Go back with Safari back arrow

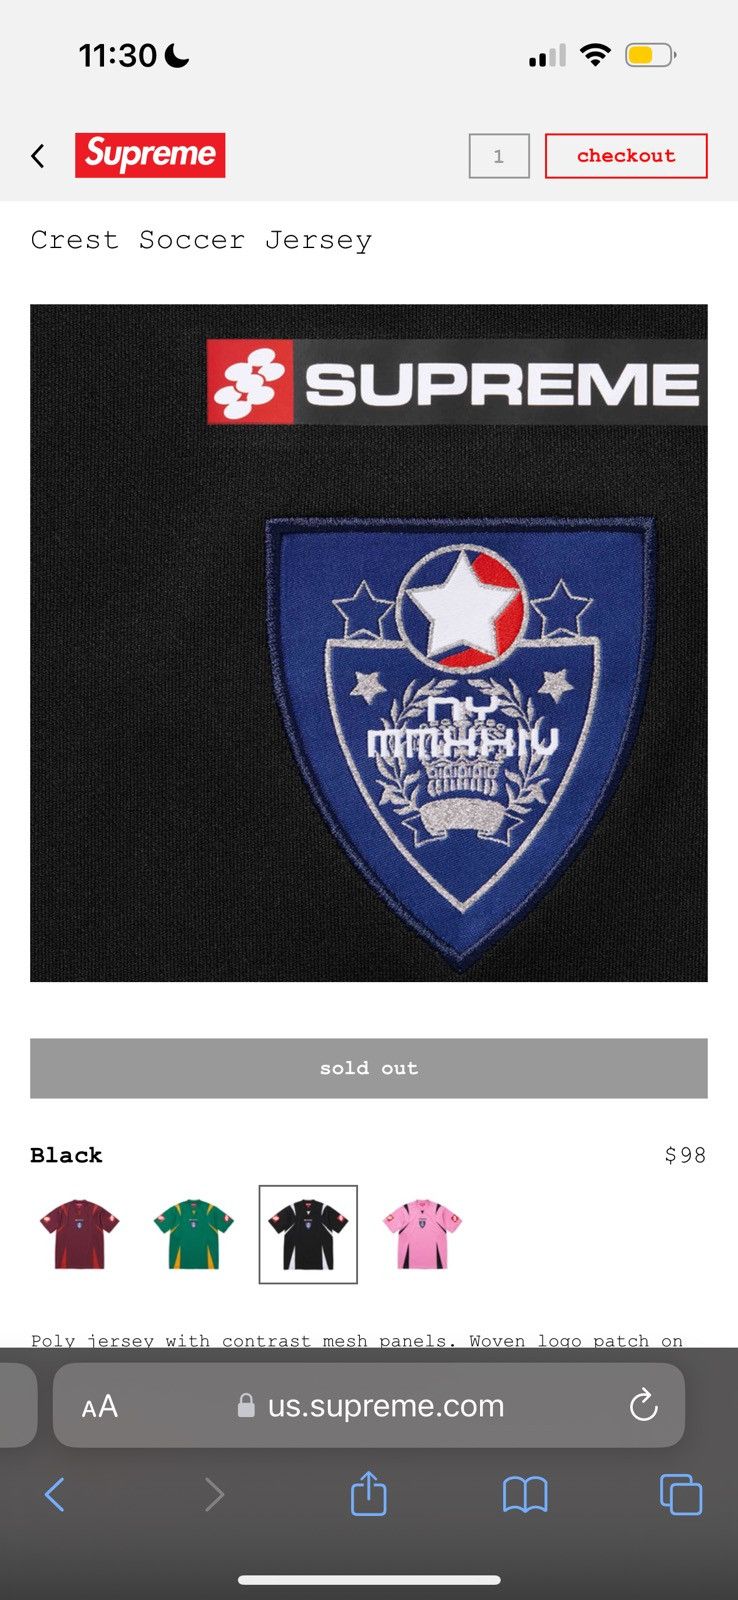[55, 1495]
